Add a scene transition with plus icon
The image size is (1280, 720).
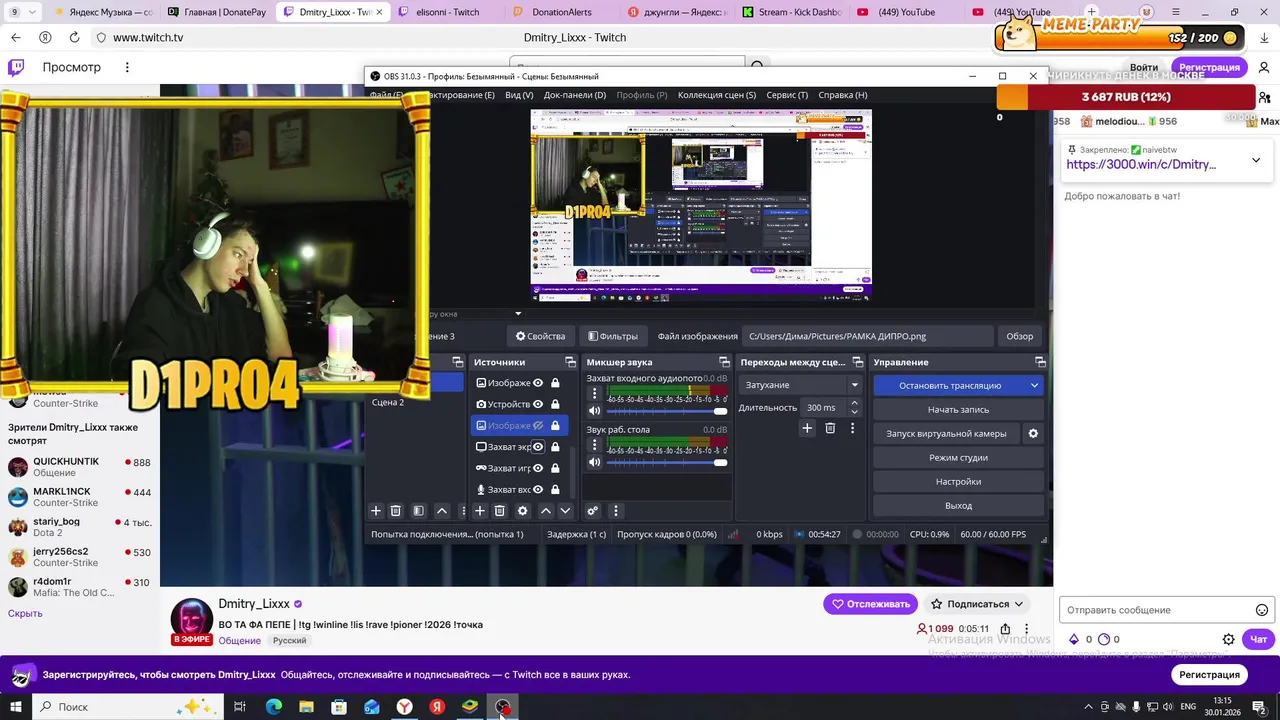coord(807,428)
